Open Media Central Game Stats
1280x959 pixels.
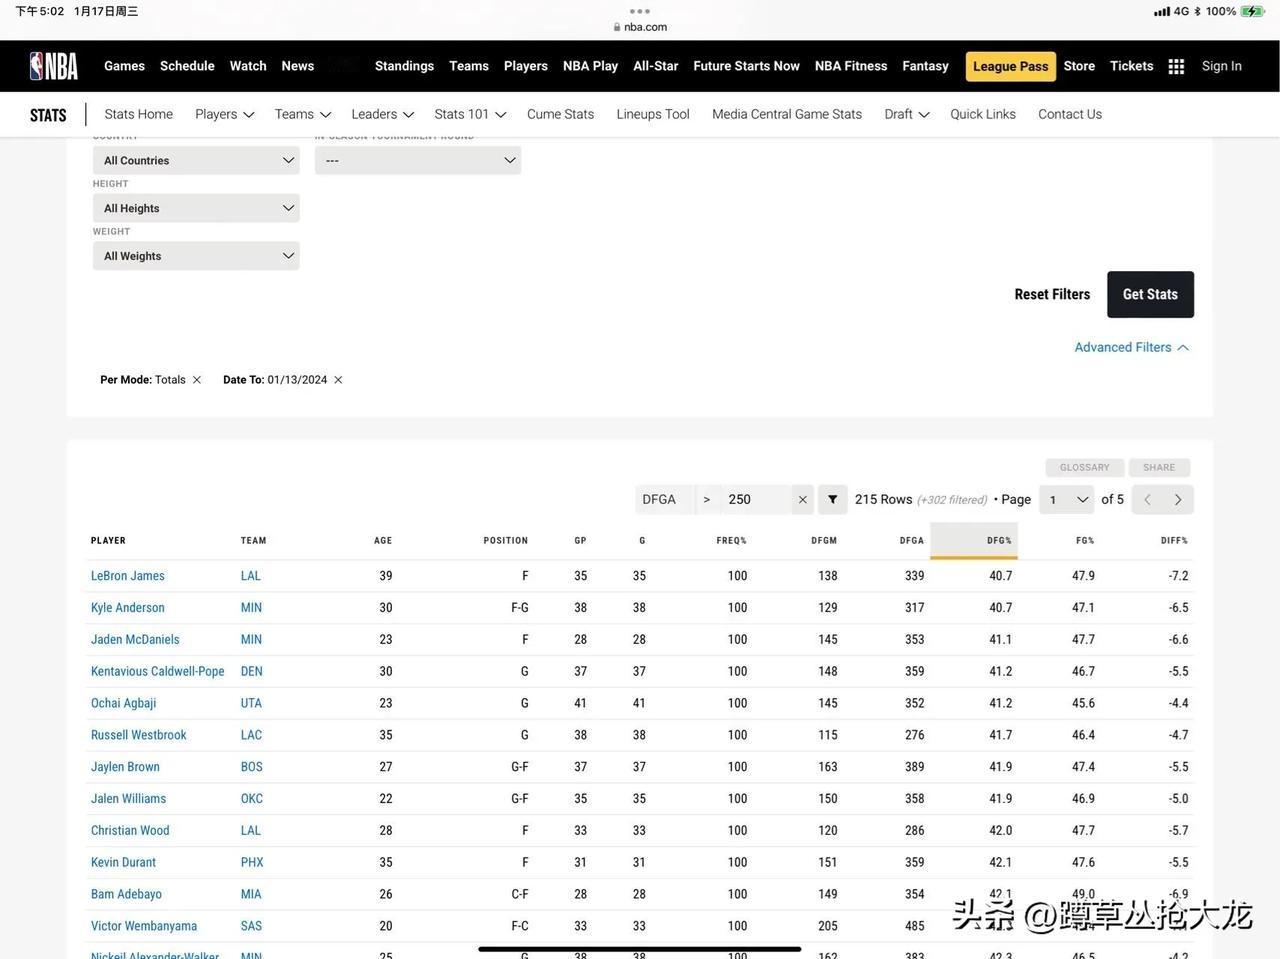click(x=787, y=114)
